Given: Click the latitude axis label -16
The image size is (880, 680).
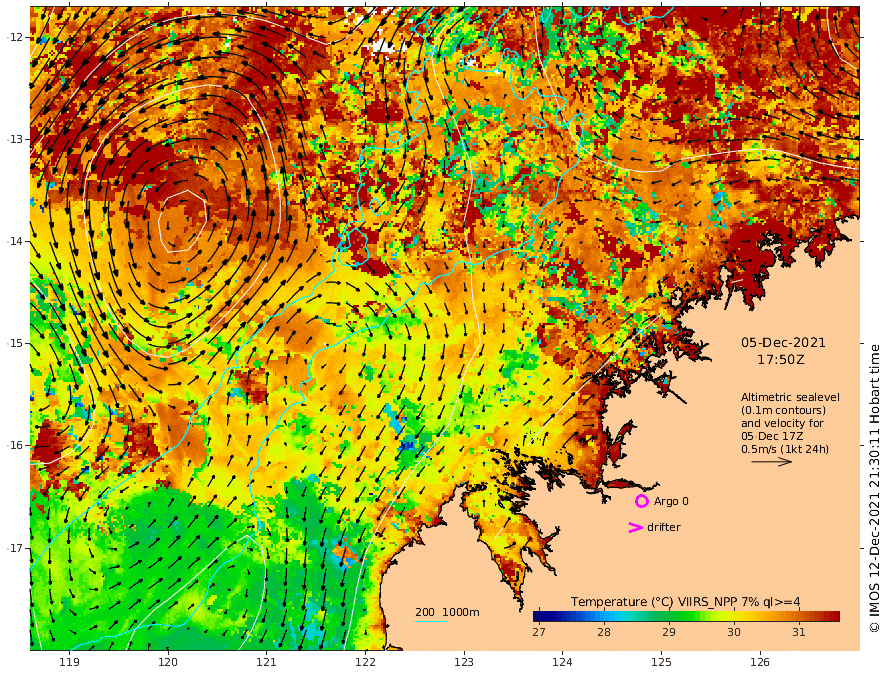Looking at the screenshot, I should [x=15, y=445].
